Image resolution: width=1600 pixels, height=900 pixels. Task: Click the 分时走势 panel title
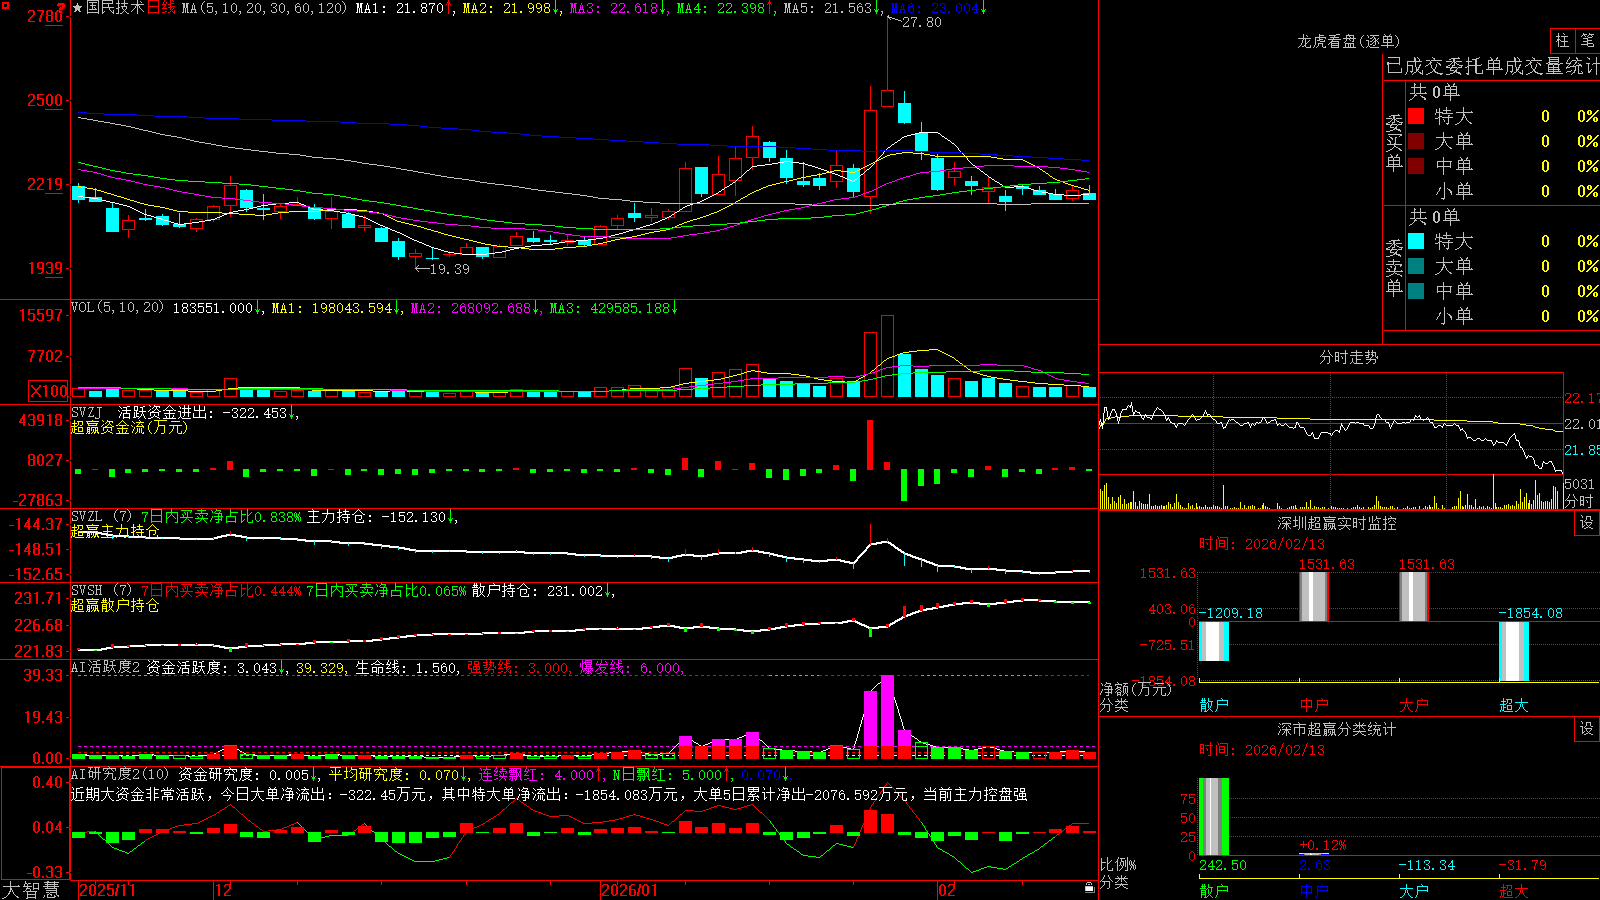coord(1348,357)
